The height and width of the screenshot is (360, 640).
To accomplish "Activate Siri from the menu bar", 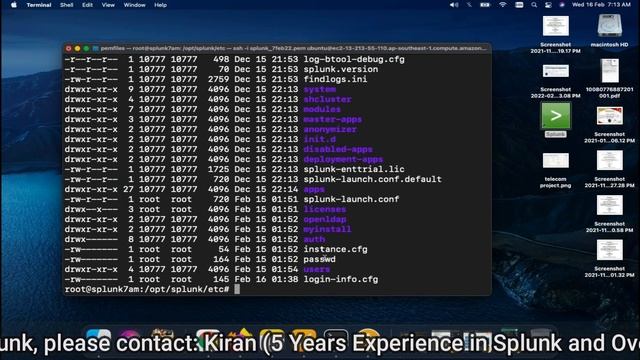I will tap(562, 5).
